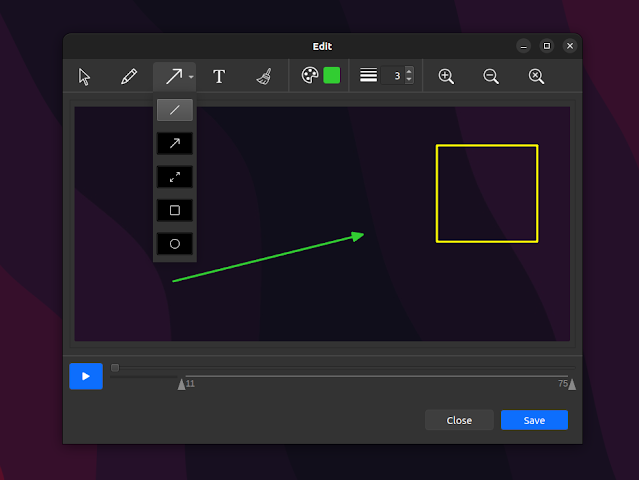Screen dimensions: 639x480
Task: Choose the double-headed arrow shape option
Action: pyautogui.click(x=175, y=177)
